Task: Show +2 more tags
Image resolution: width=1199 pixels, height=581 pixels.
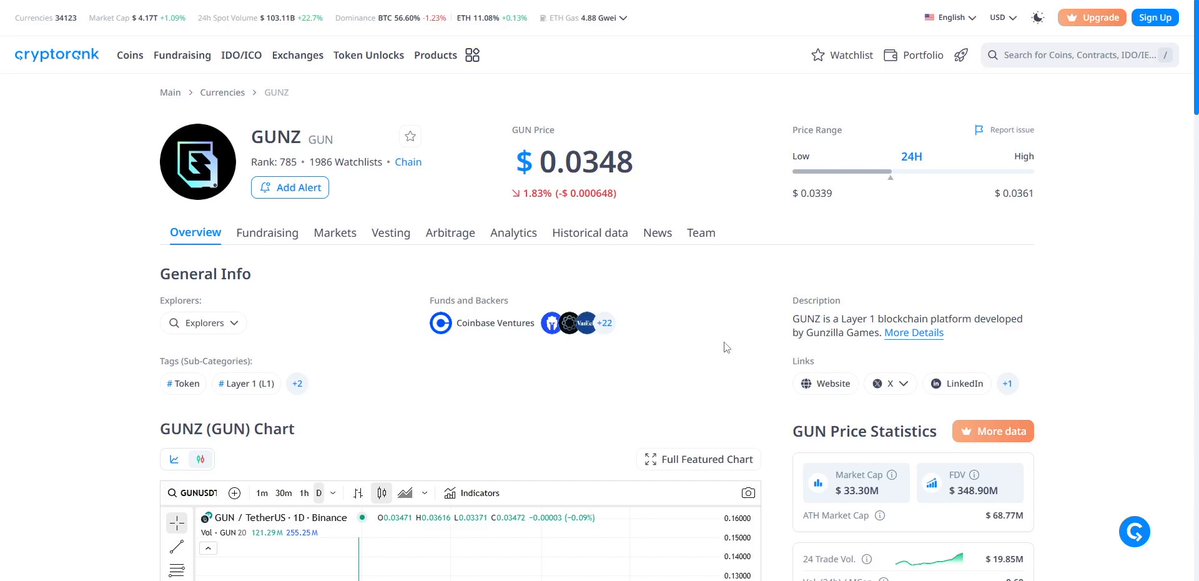Action: pos(297,384)
